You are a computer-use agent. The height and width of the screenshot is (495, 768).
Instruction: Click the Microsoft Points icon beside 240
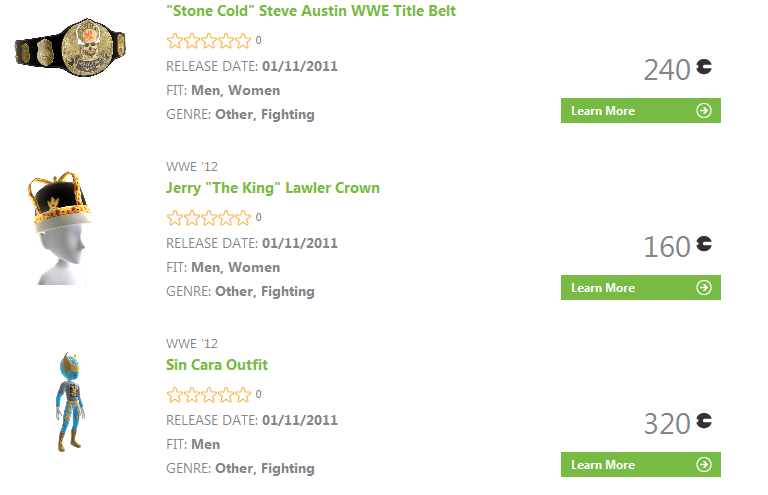point(705,68)
